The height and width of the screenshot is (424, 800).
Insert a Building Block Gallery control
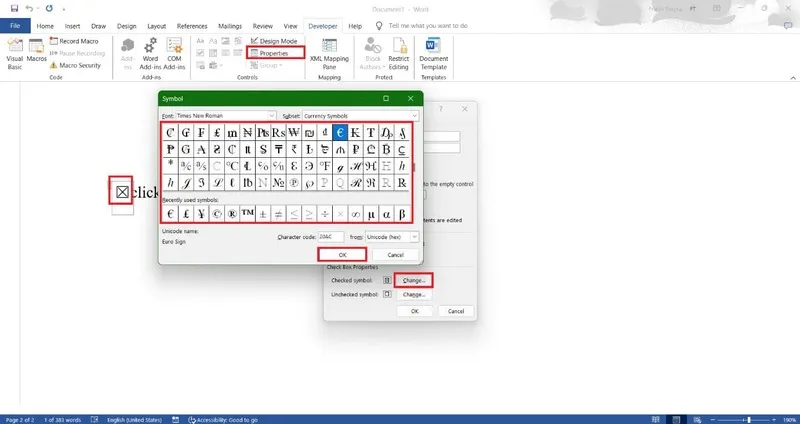tap(237, 41)
